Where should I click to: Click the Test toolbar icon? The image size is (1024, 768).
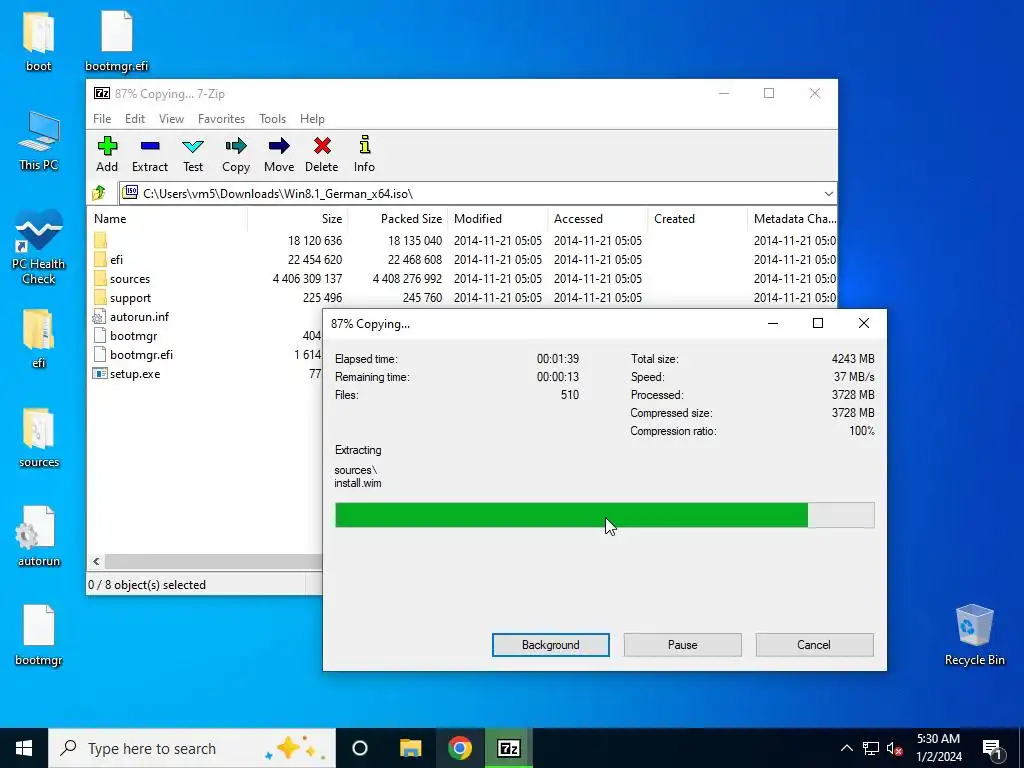point(193,154)
